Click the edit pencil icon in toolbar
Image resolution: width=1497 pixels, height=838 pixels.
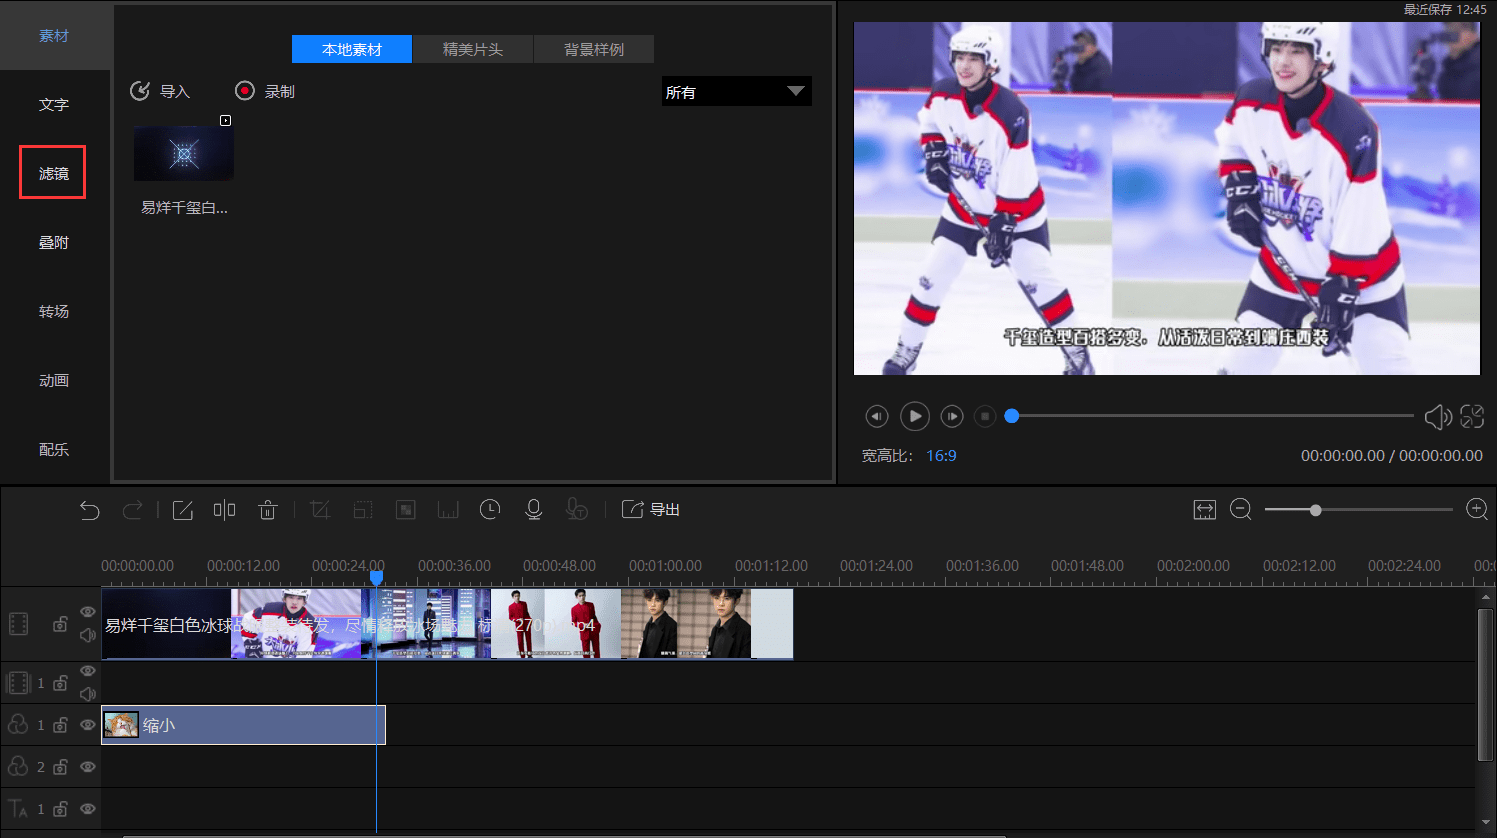[182, 510]
